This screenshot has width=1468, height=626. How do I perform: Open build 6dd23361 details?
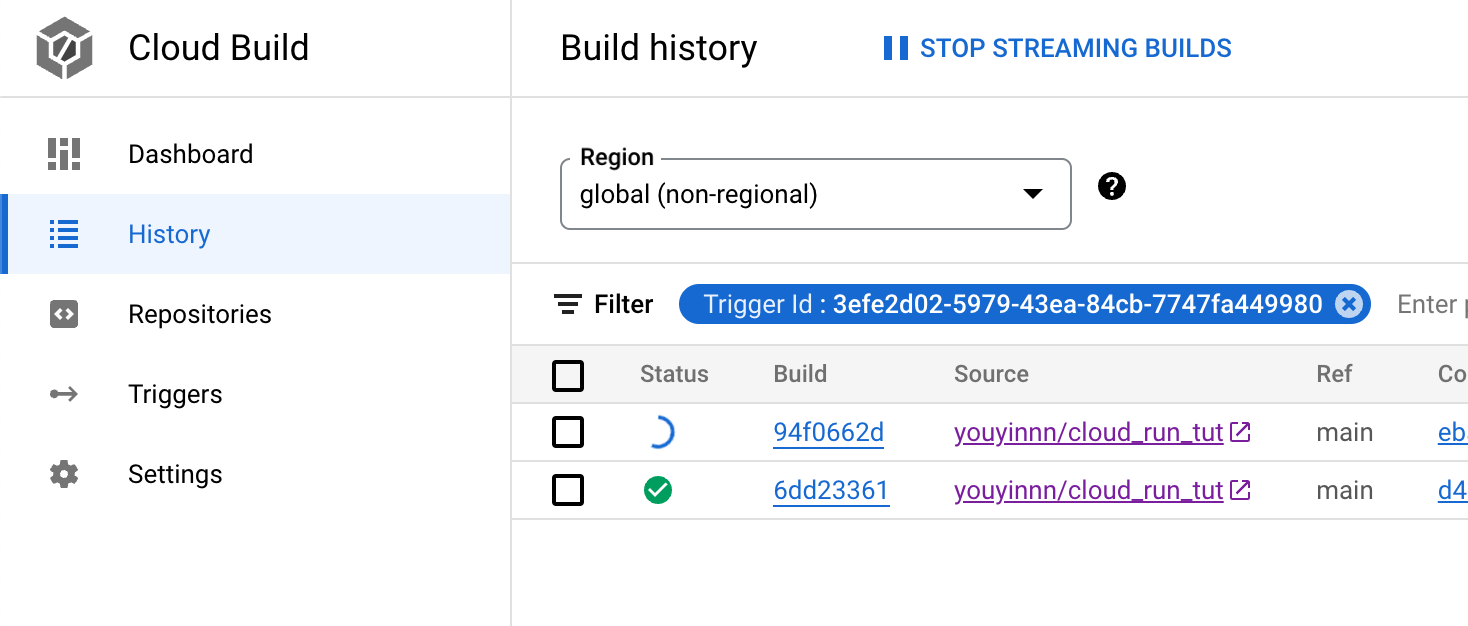pos(831,491)
